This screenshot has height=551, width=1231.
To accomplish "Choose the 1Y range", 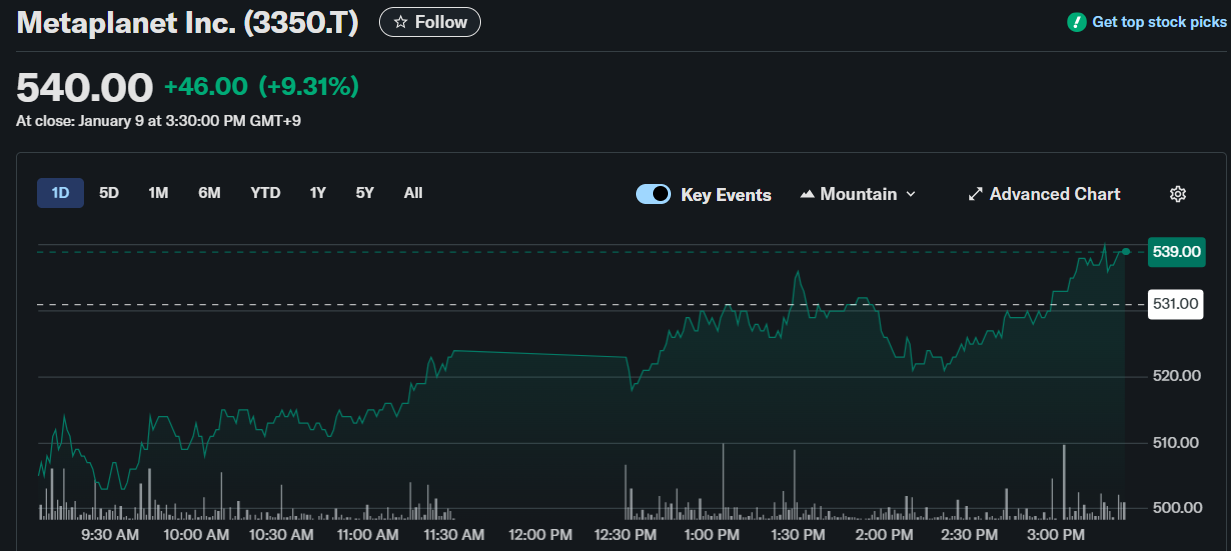I will click(318, 193).
